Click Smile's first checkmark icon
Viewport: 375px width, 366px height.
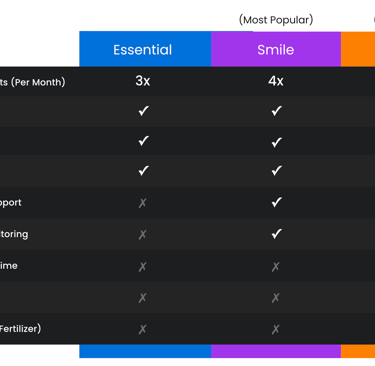276,111
